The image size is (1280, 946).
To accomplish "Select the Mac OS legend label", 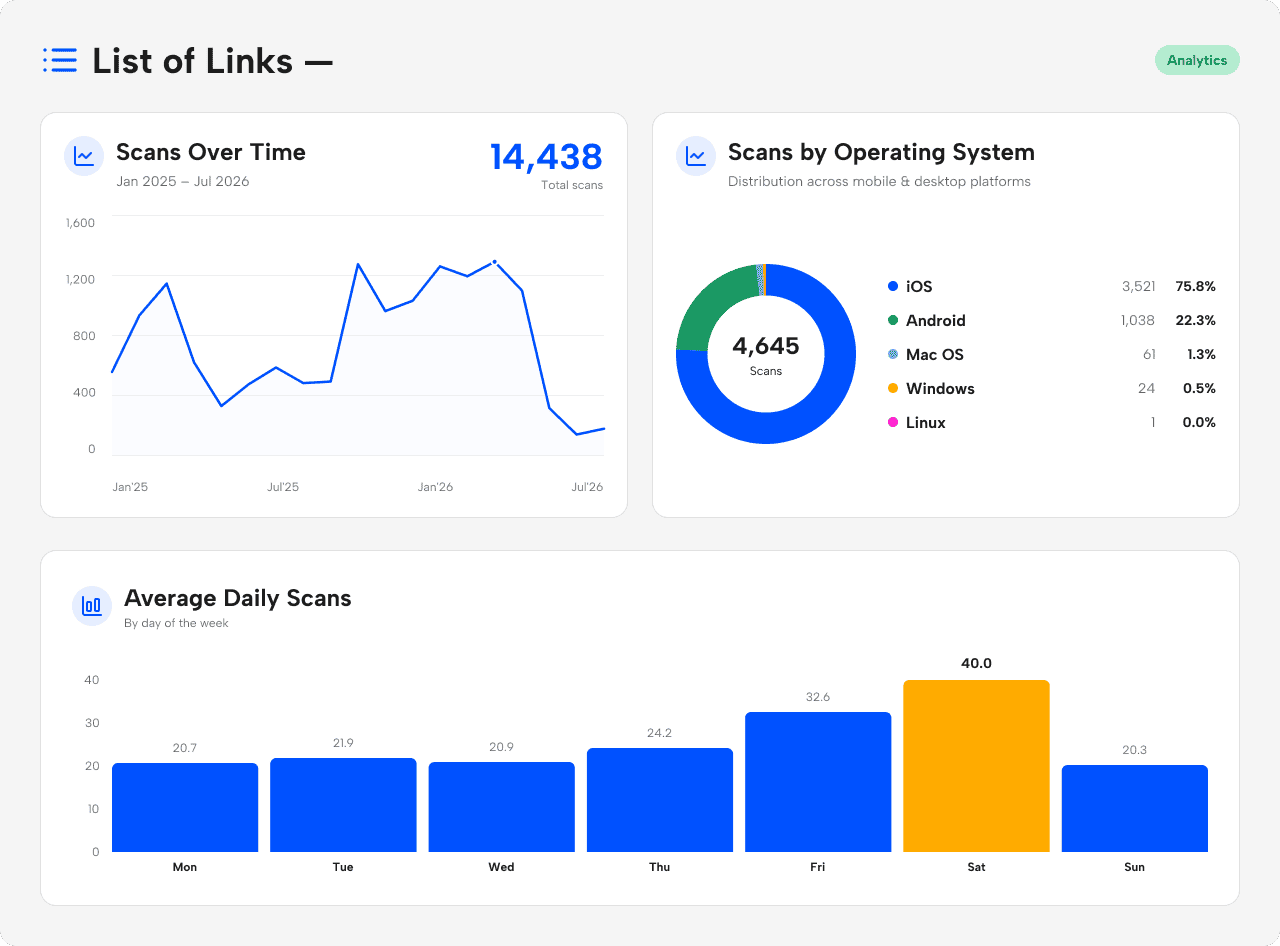I will click(935, 355).
